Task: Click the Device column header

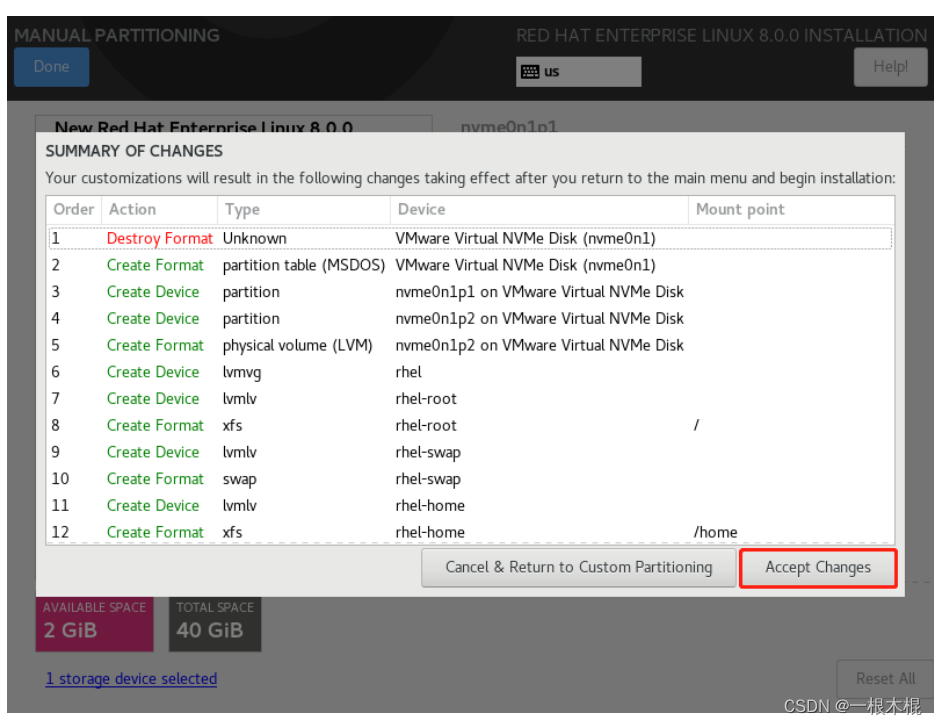Action: pyautogui.click(x=539, y=209)
